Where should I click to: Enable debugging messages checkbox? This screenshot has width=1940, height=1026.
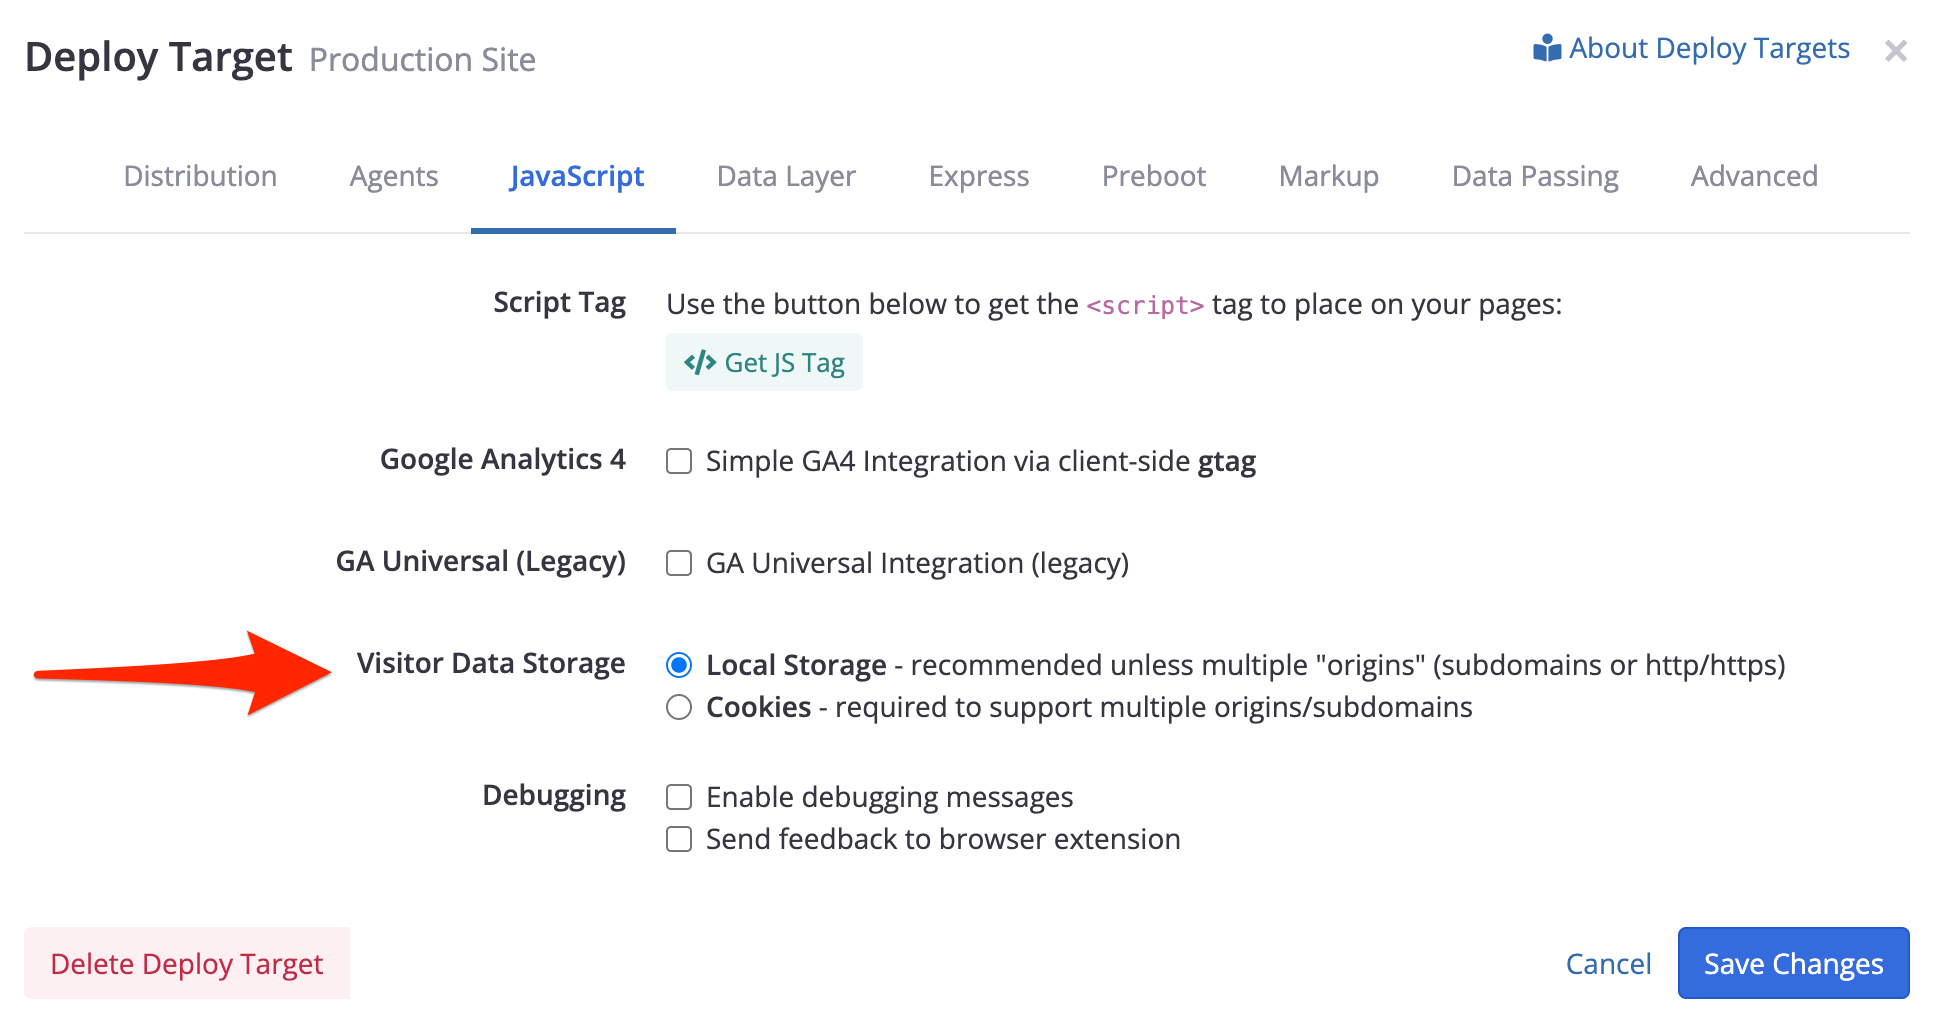click(680, 797)
